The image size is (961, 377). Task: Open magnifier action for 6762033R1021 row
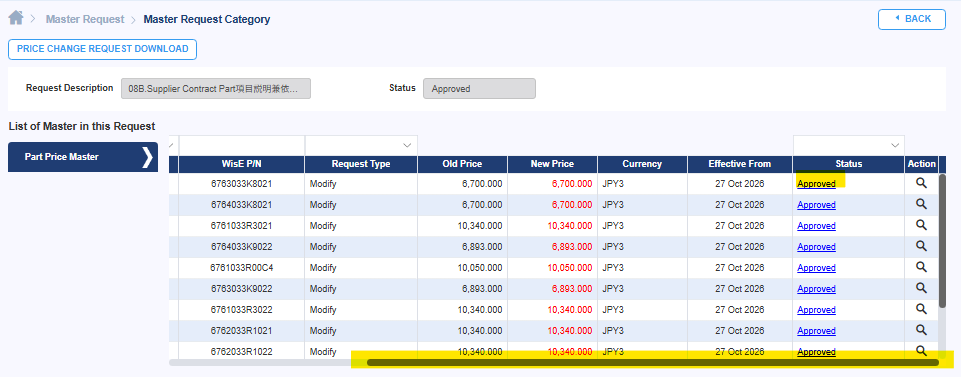[x=921, y=329]
